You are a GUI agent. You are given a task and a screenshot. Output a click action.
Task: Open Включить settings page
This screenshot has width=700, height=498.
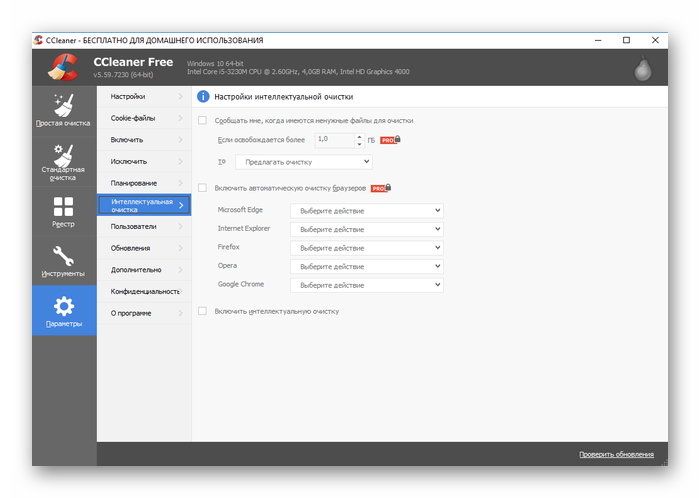(144, 140)
